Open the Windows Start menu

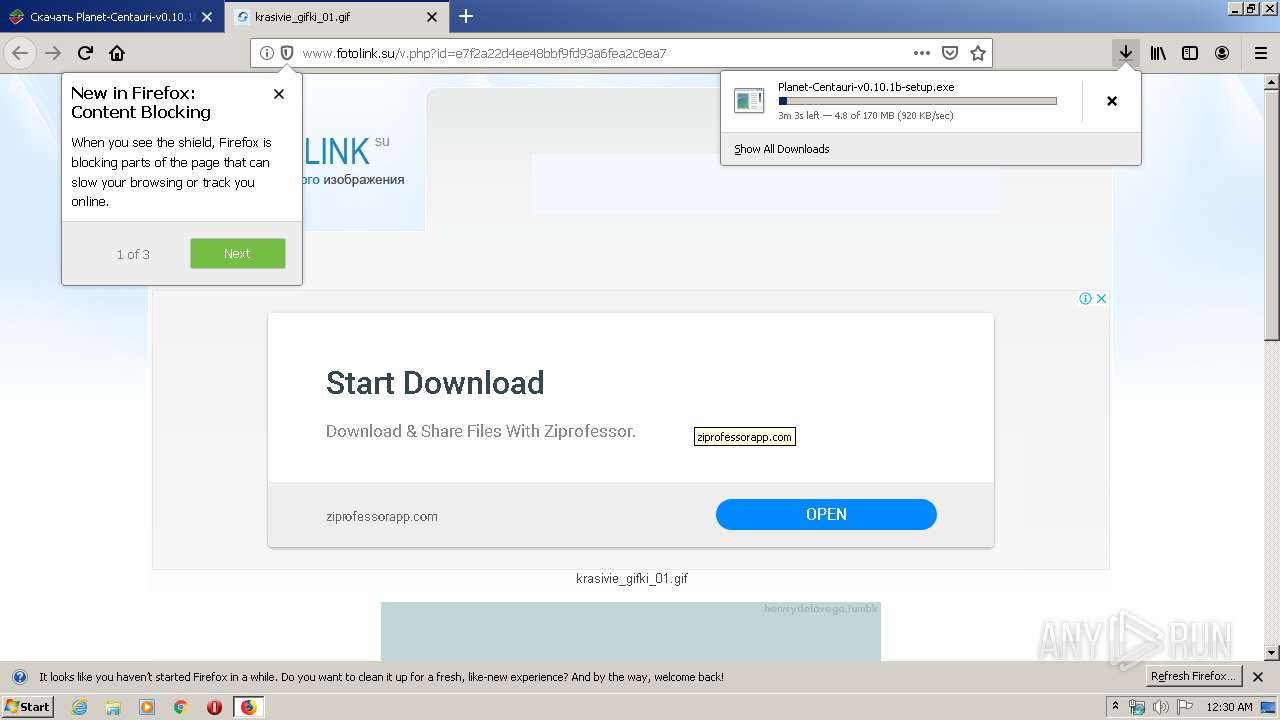tap(27, 706)
